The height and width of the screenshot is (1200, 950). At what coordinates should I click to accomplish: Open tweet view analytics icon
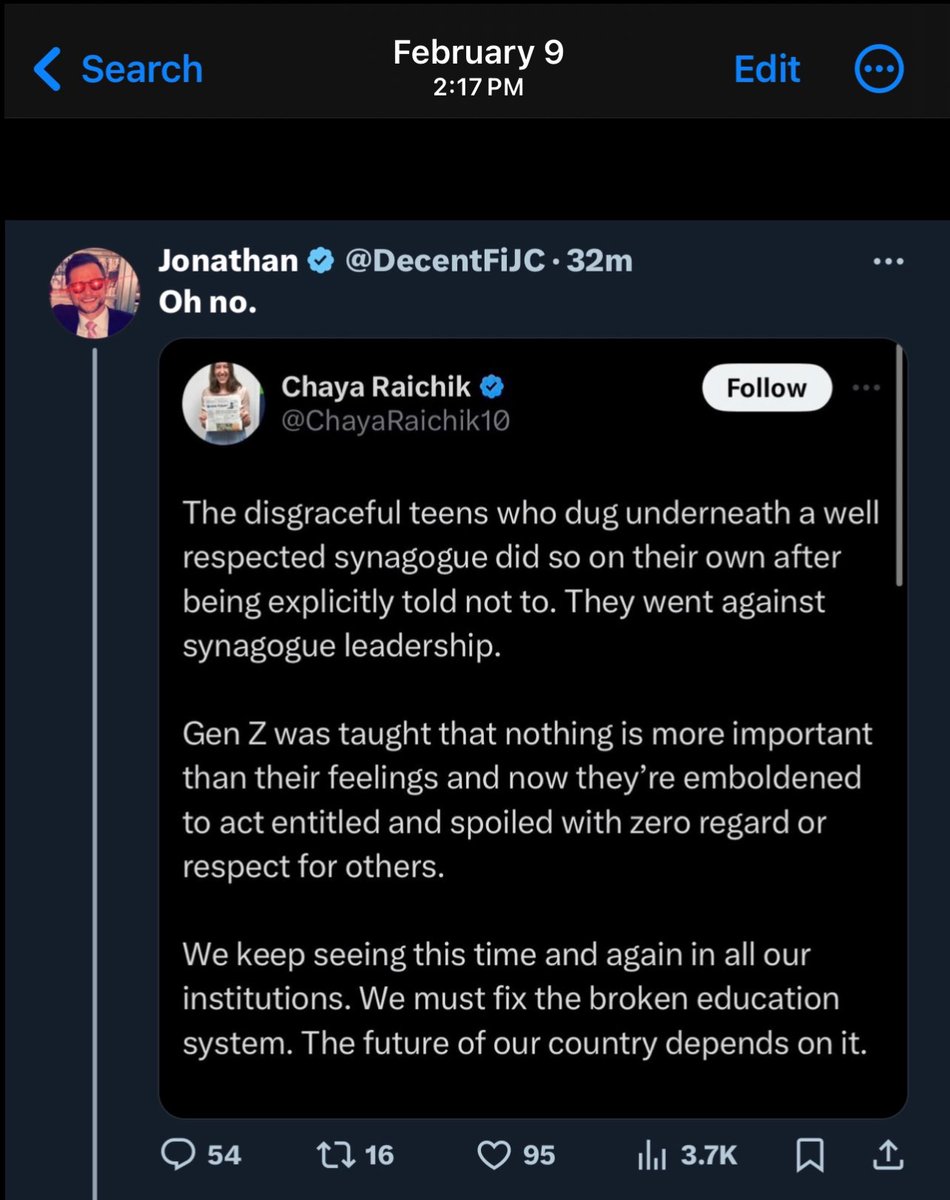pos(649,1155)
